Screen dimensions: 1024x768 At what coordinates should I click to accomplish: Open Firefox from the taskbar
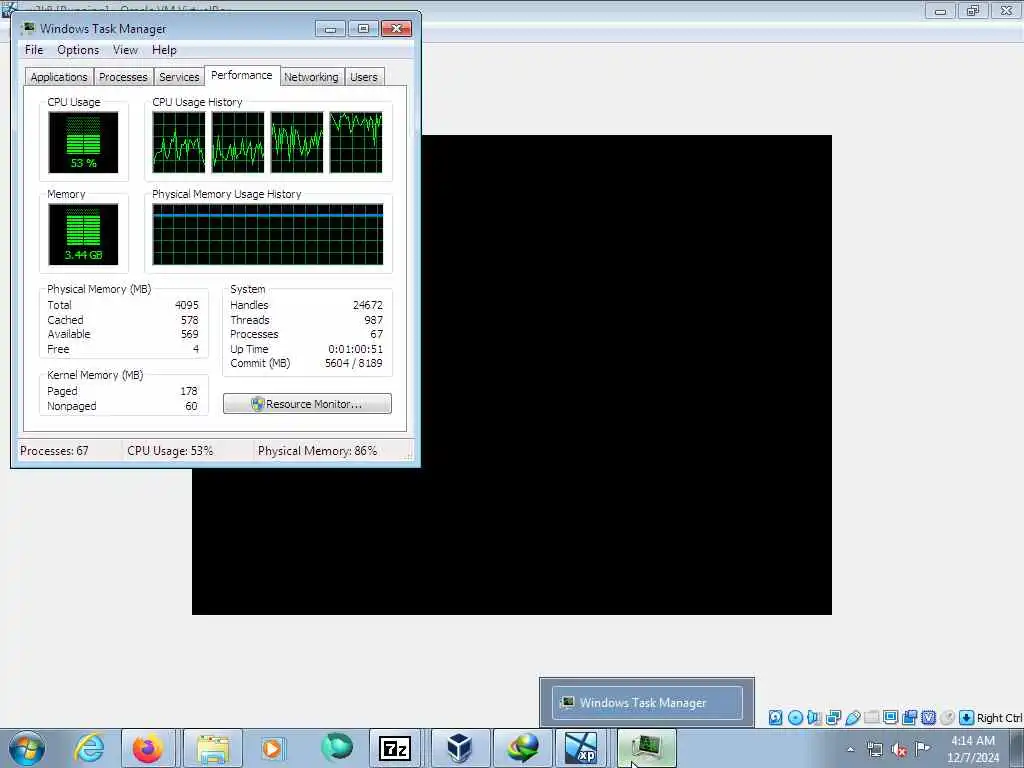point(148,748)
